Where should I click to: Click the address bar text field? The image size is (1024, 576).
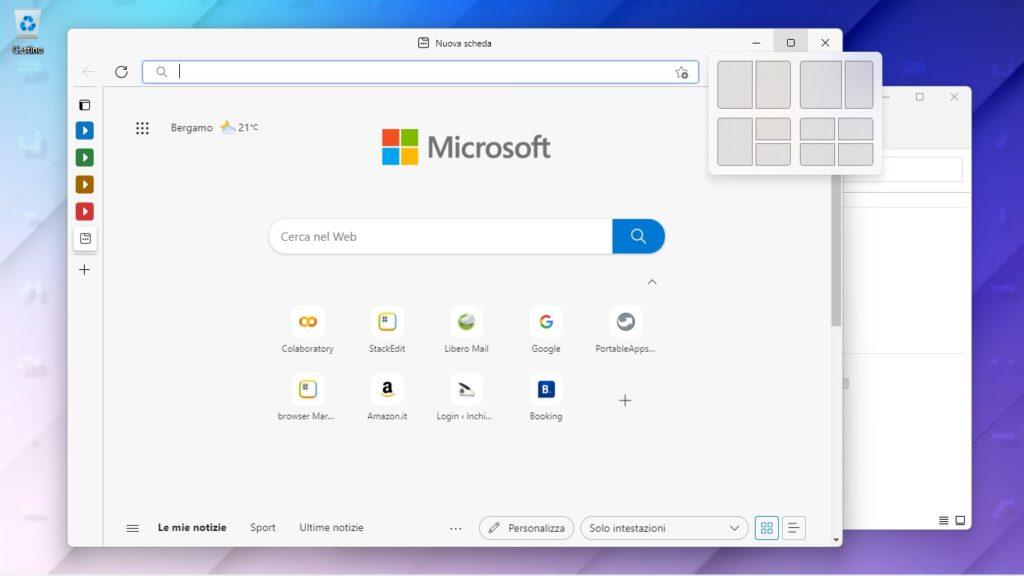tap(421, 72)
